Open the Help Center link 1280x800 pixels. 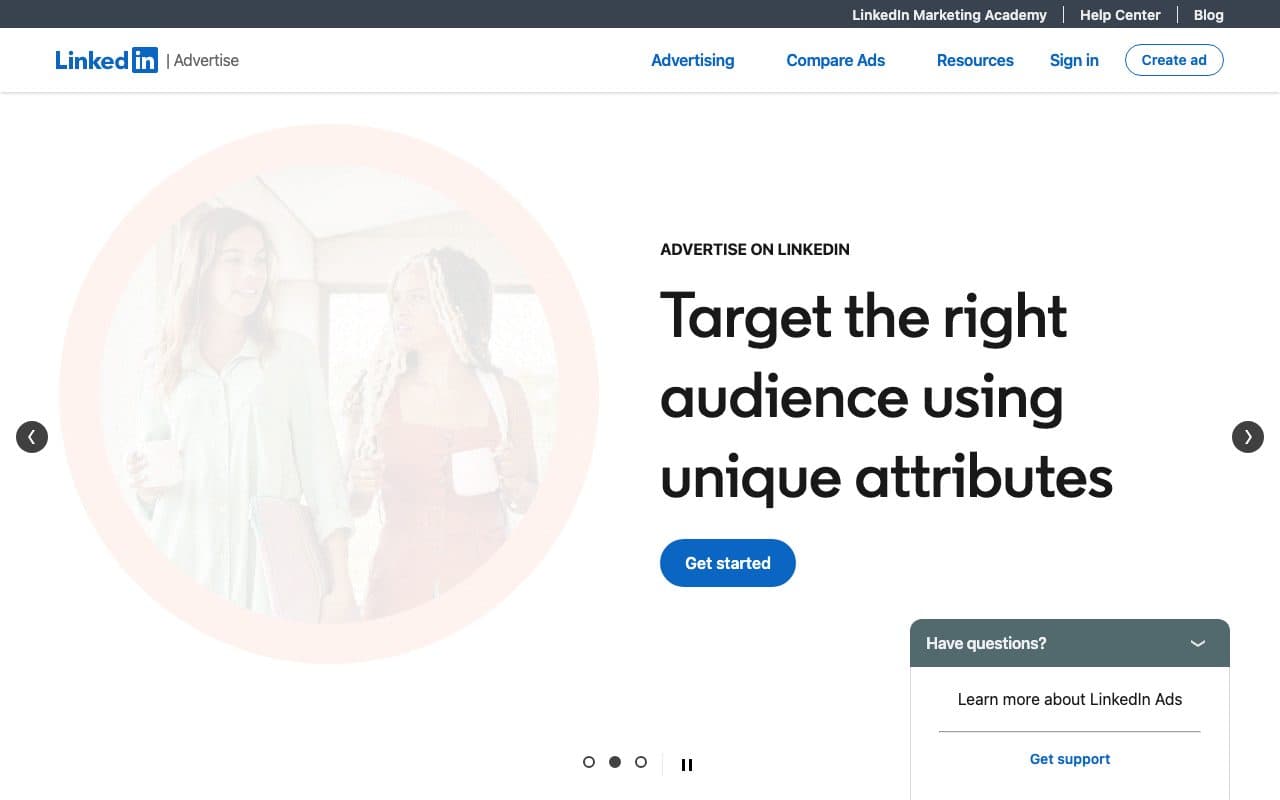pos(1120,15)
